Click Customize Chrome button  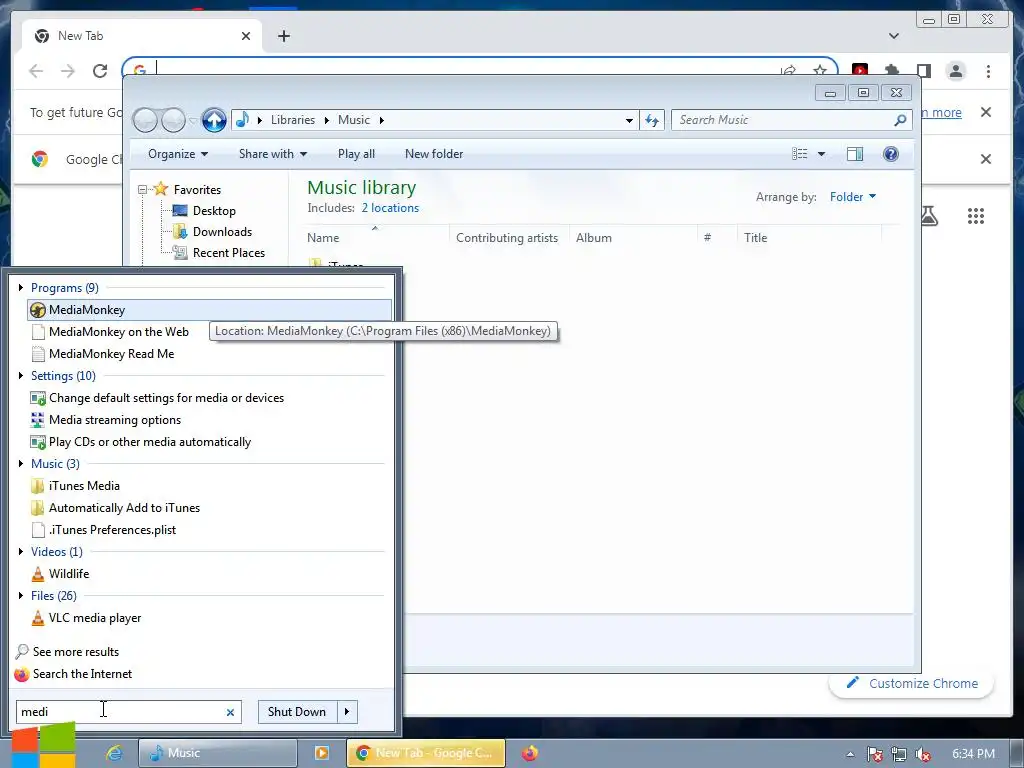[x=912, y=684]
